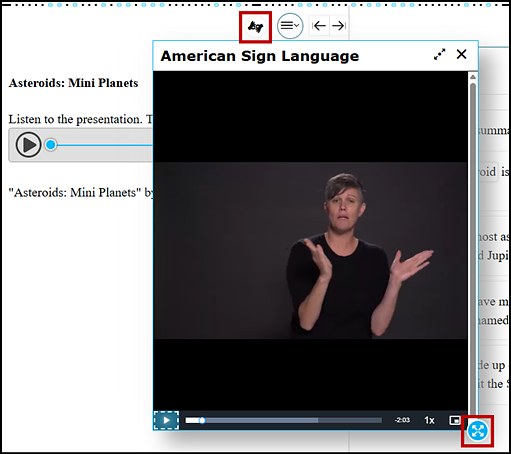Seek along the ASL video progress bar
The height and width of the screenshot is (454, 511).
(x=284, y=420)
